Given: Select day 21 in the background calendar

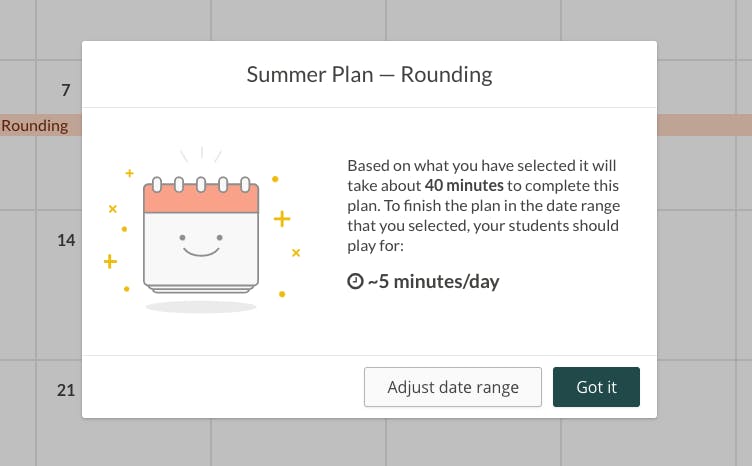Looking at the screenshot, I should tap(66, 391).
